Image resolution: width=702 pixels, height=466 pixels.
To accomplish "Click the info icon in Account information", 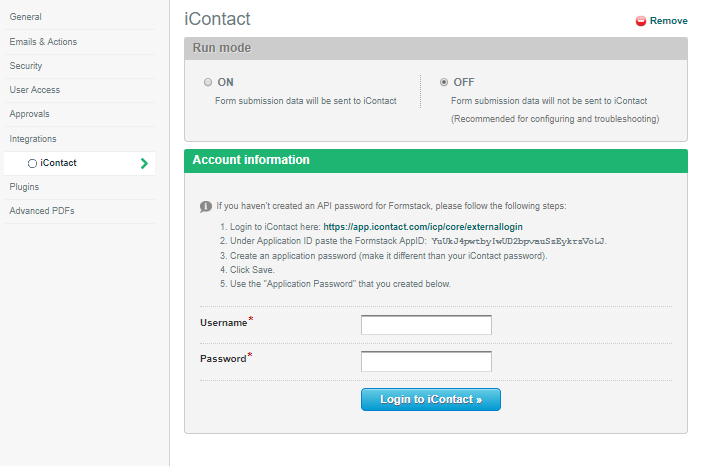I will tap(206, 206).
